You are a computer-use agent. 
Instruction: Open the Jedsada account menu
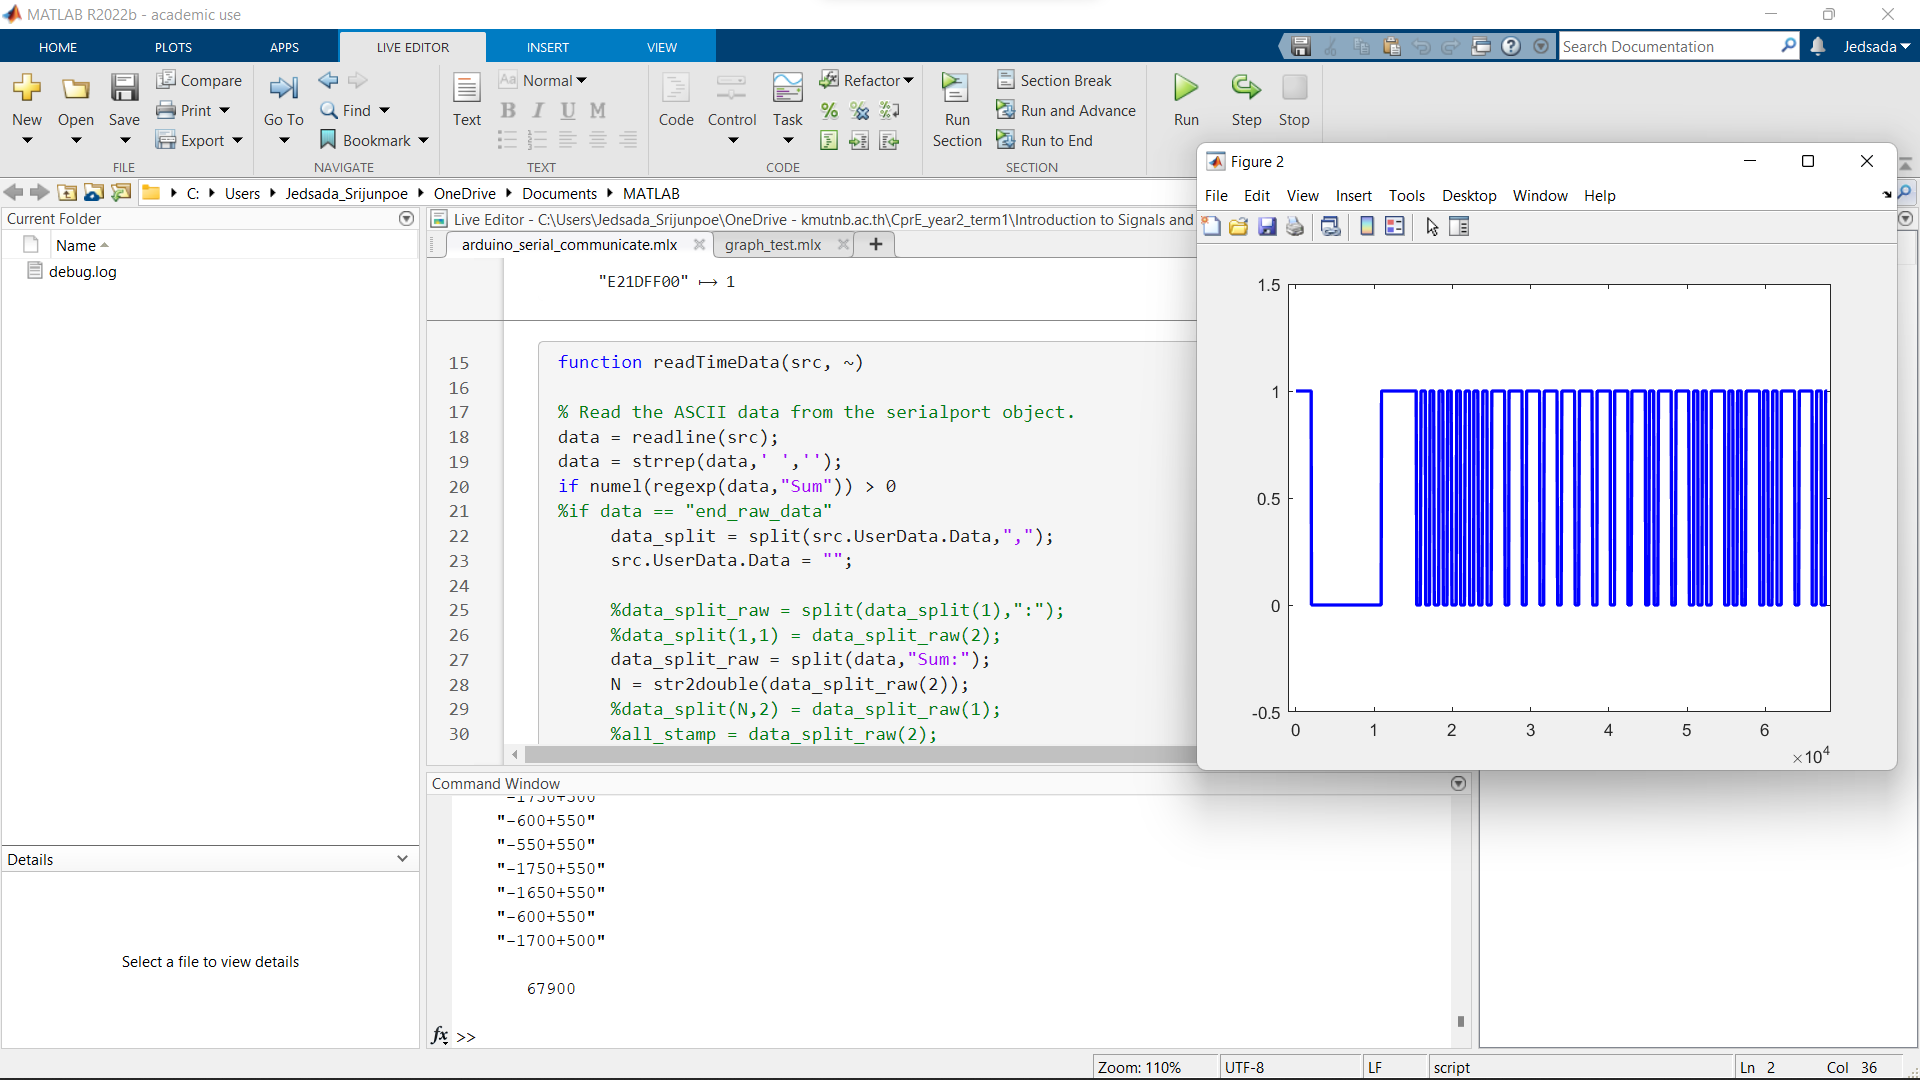1876,46
